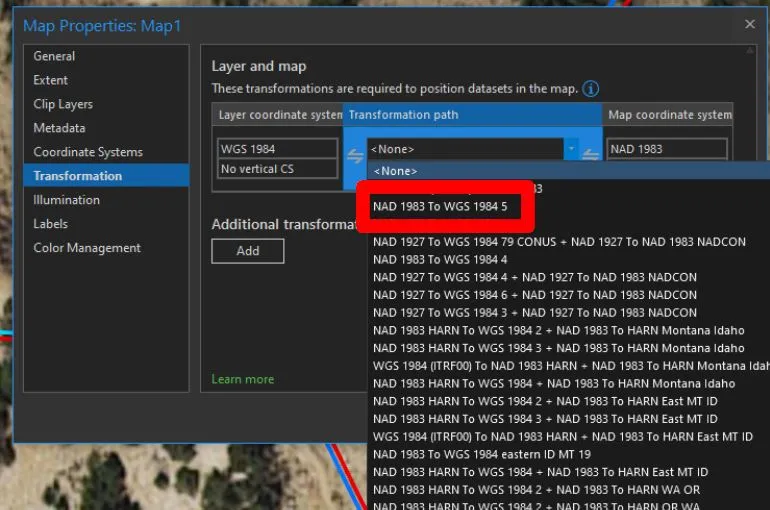Go to the Metadata tab
Viewport: 770px width, 510px height.
[59, 128]
